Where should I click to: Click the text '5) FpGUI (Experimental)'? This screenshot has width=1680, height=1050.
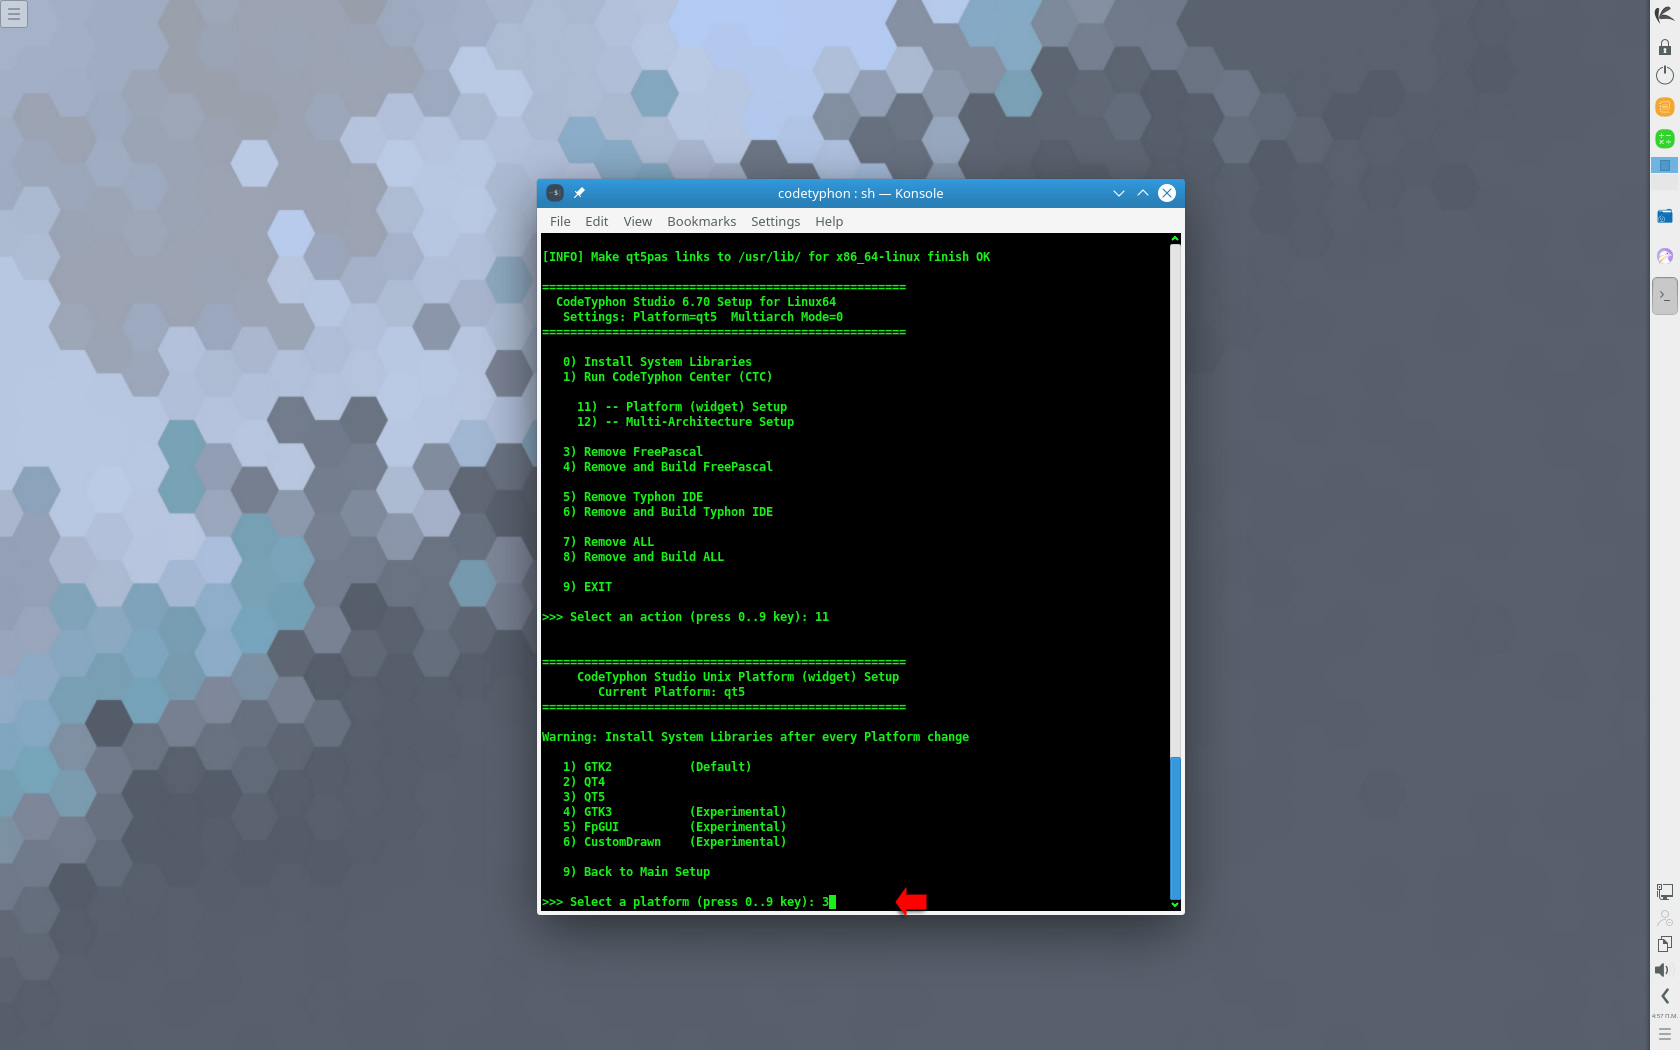[x=674, y=827]
